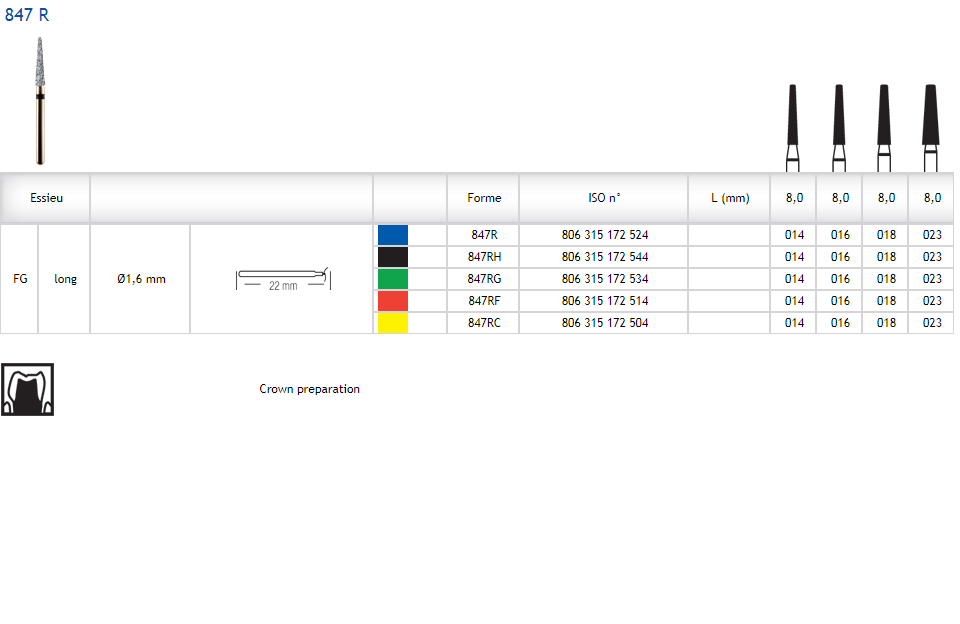Click the first bur silhouette icon above 014
The image size is (960, 624).
pyautogui.click(x=793, y=126)
